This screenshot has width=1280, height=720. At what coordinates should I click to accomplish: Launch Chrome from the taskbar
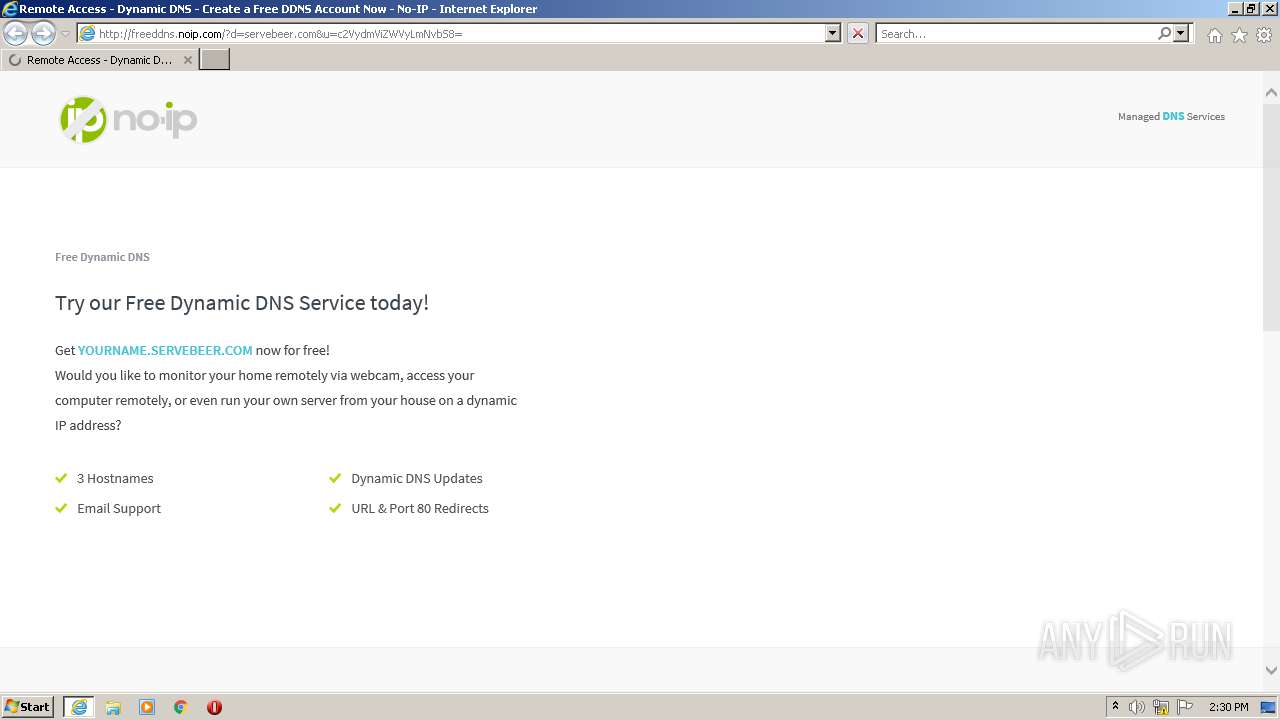coord(181,707)
